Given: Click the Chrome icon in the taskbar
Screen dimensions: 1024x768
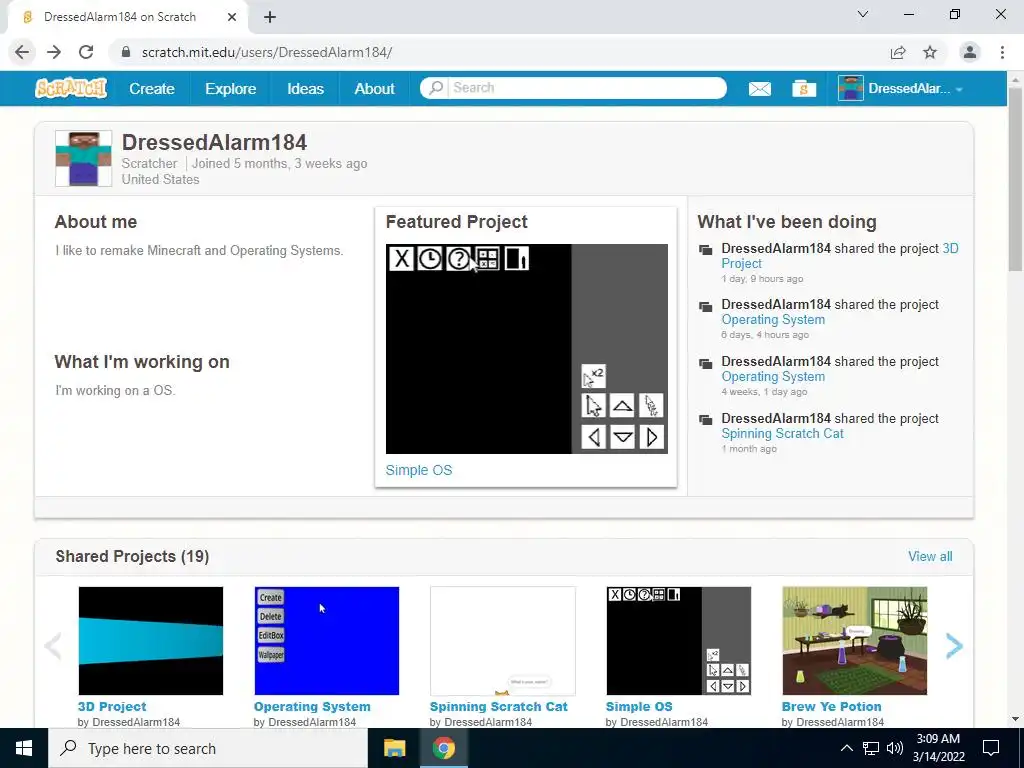Looking at the screenshot, I should [443, 748].
